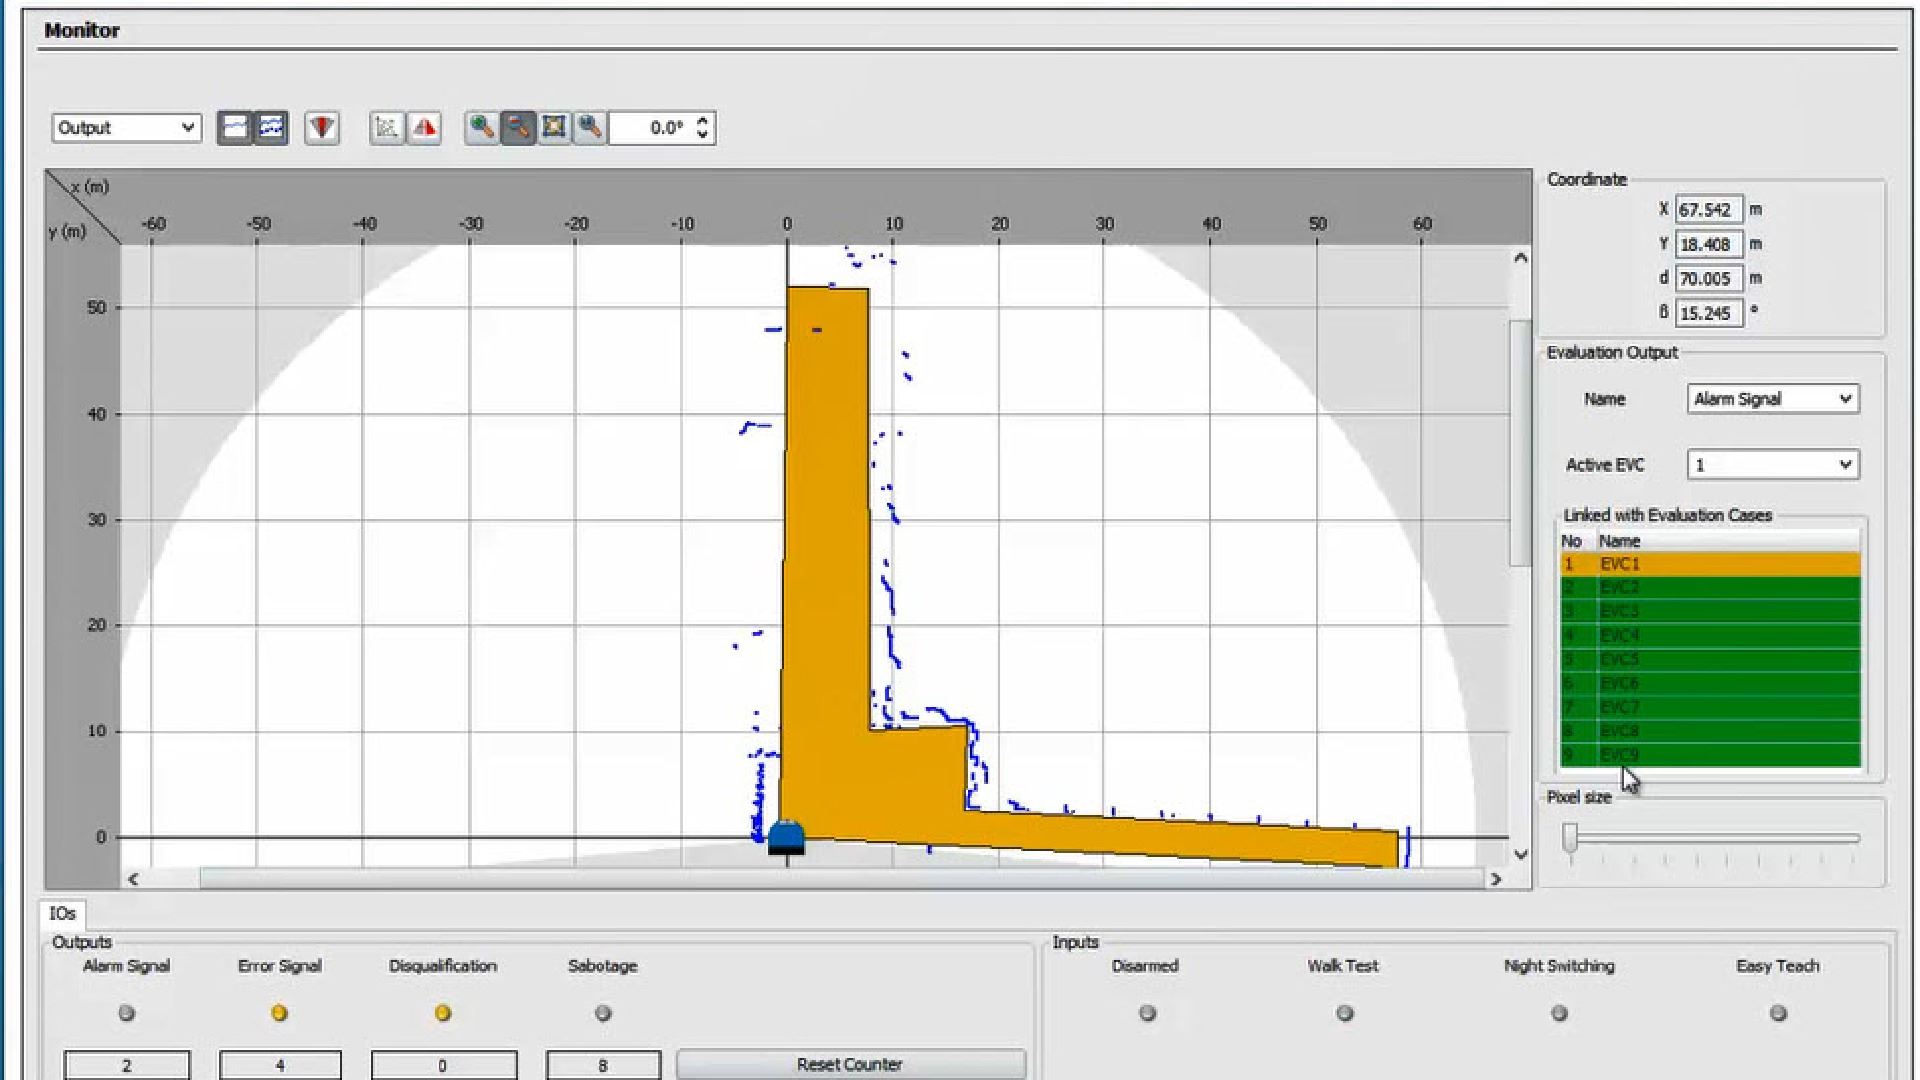Click the plot's vertical scrollbar thumb
1920x1080 pixels.
click(1520, 444)
